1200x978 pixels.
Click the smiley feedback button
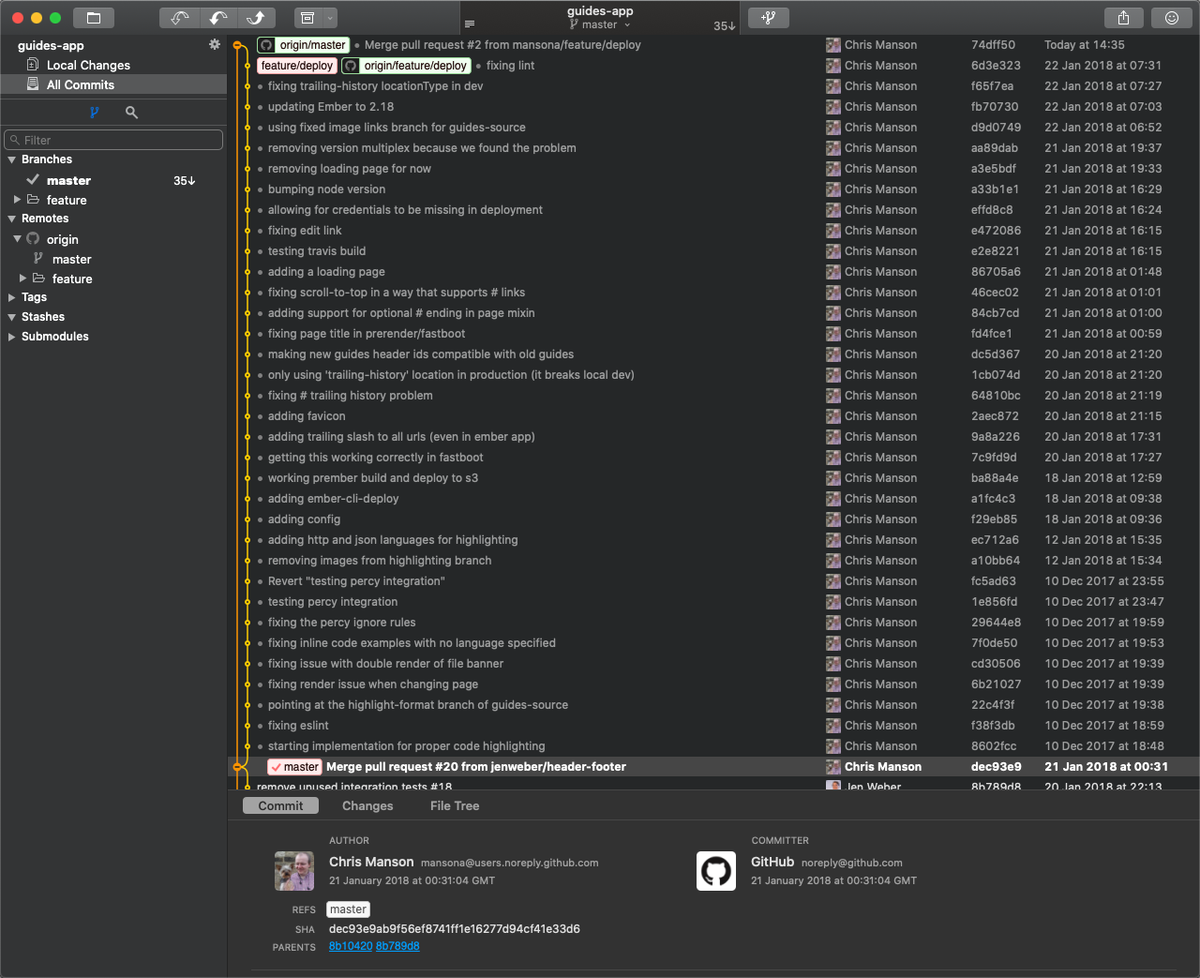pyautogui.click(x=1171, y=17)
